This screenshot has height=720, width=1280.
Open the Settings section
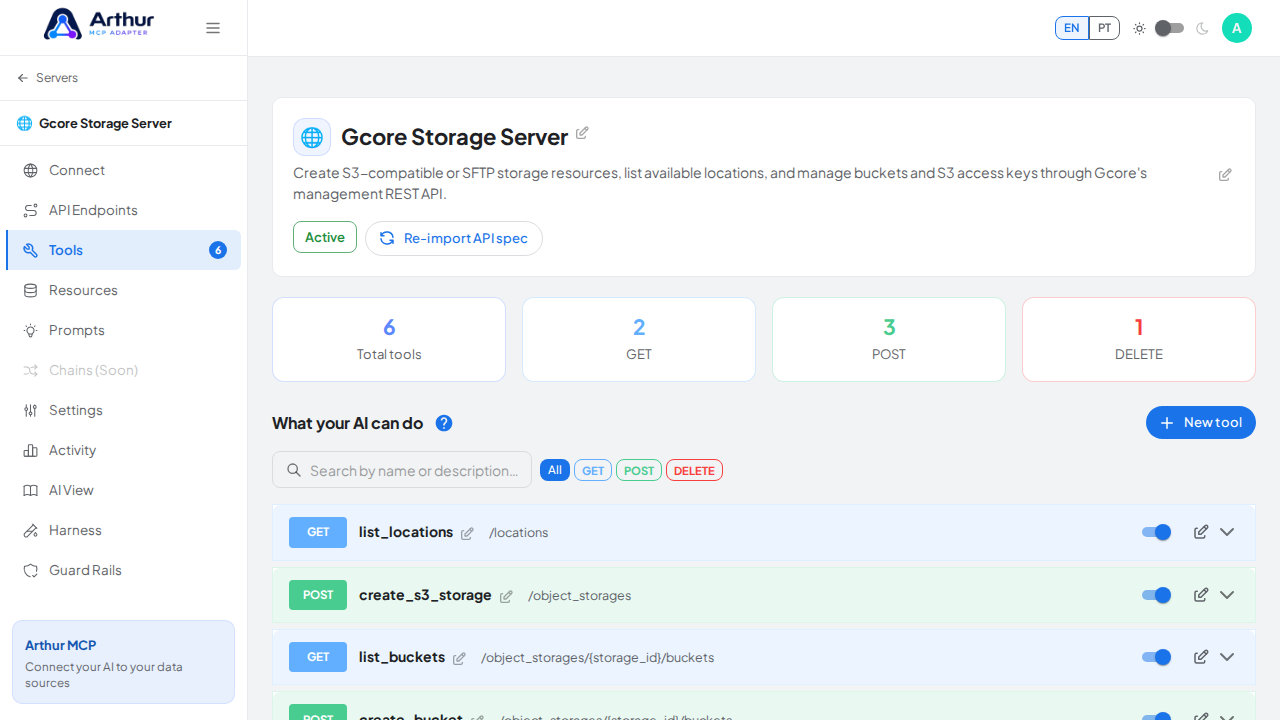pos(123,410)
